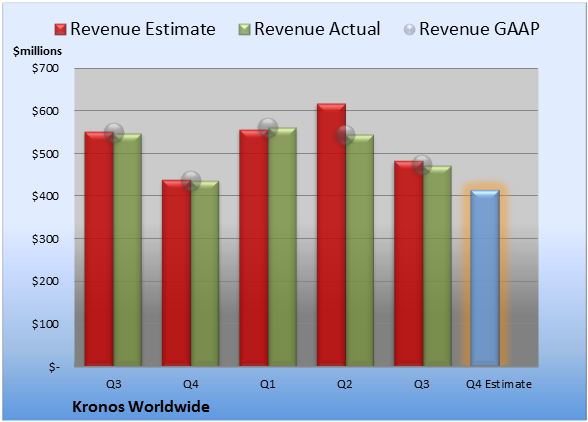Select the red Revenue Estimate bar above Q1

254,248
